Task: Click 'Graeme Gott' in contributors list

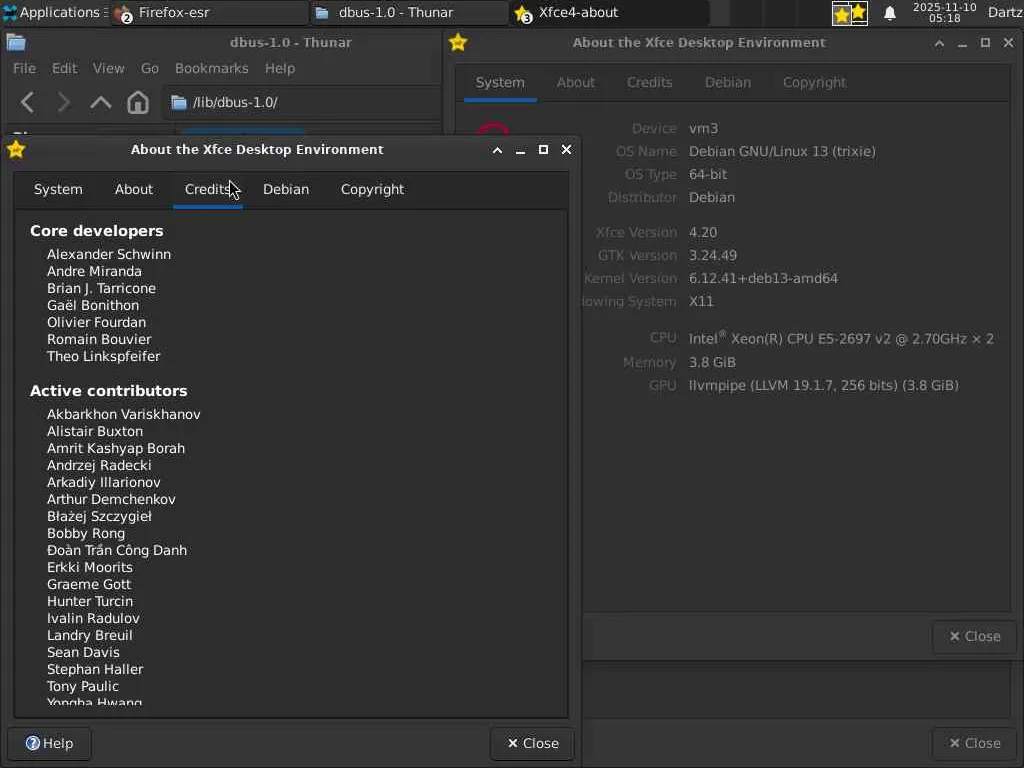Action: tap(89, 584)
